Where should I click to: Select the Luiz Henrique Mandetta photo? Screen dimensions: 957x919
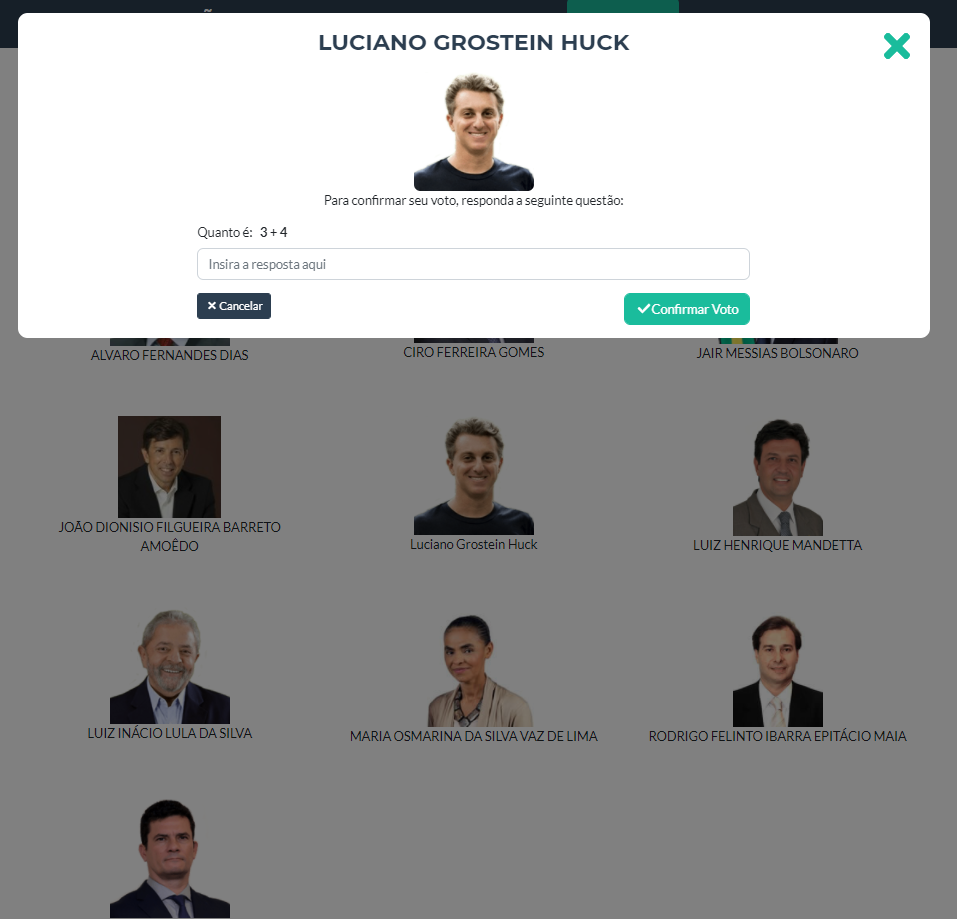click(x=778, y=477)
